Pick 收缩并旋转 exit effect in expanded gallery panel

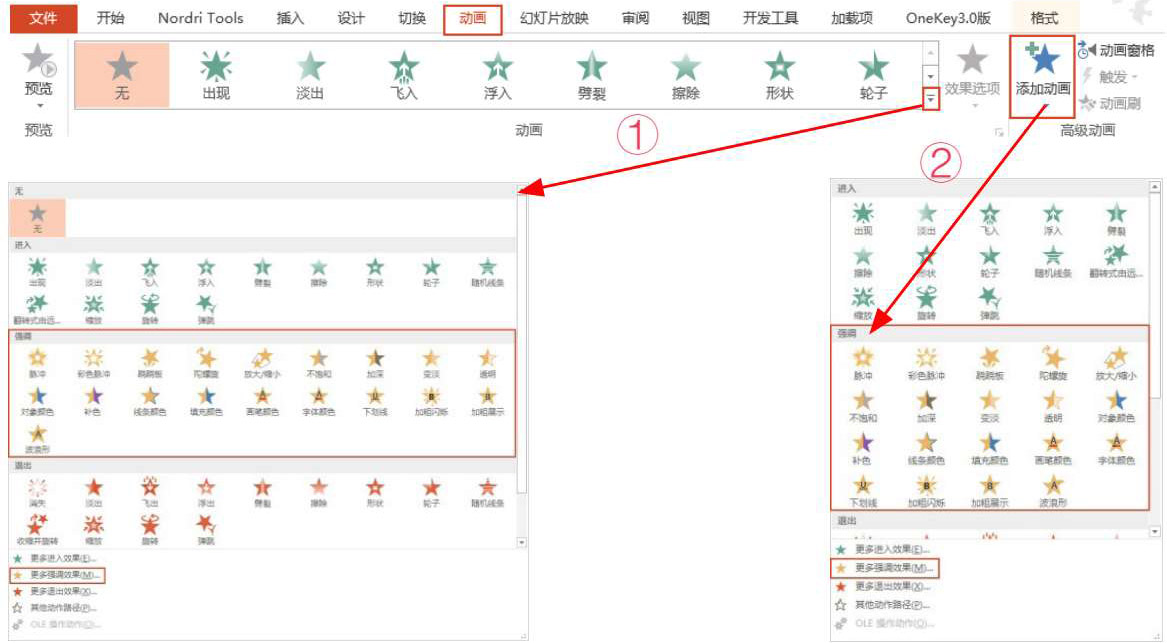pos(37,531)
